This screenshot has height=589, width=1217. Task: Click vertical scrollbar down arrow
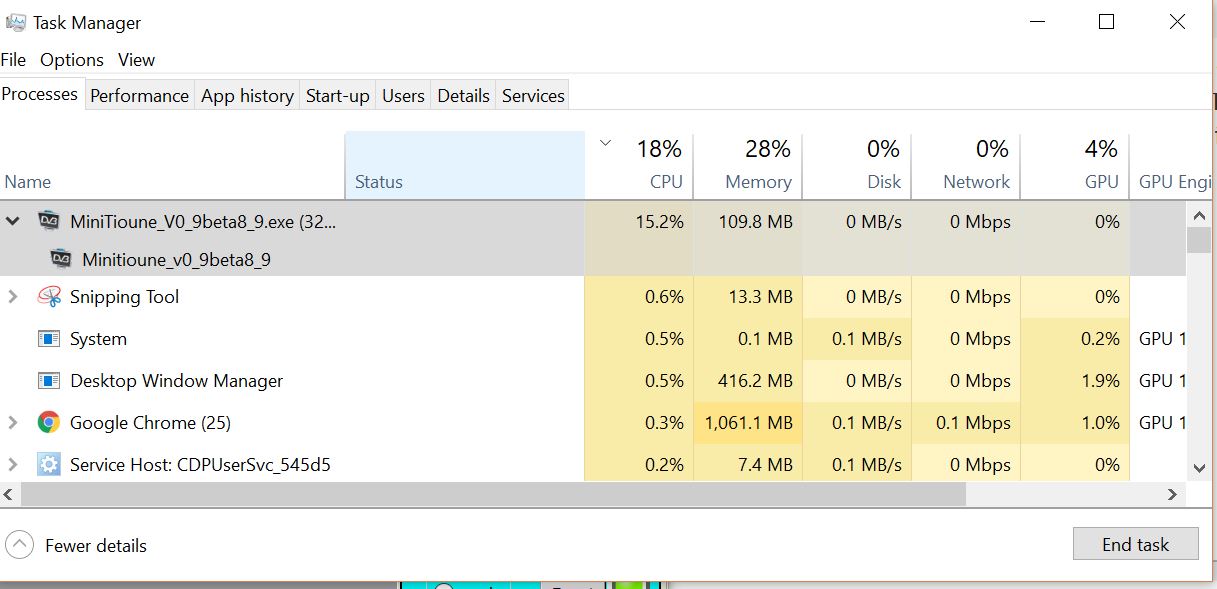[1199, 468]
